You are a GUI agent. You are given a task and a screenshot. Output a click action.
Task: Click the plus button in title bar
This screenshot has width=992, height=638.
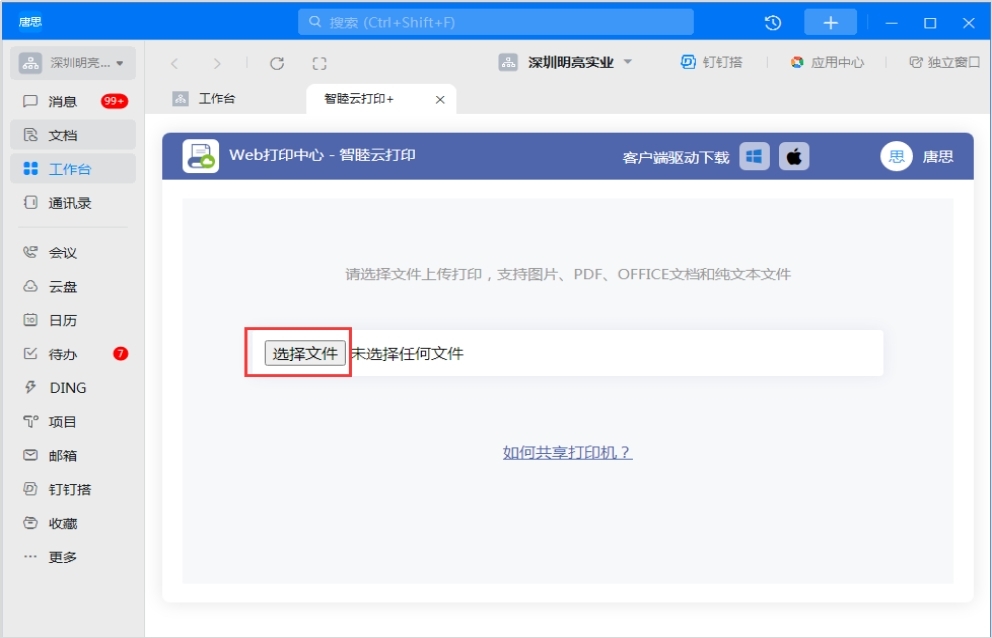830,23
